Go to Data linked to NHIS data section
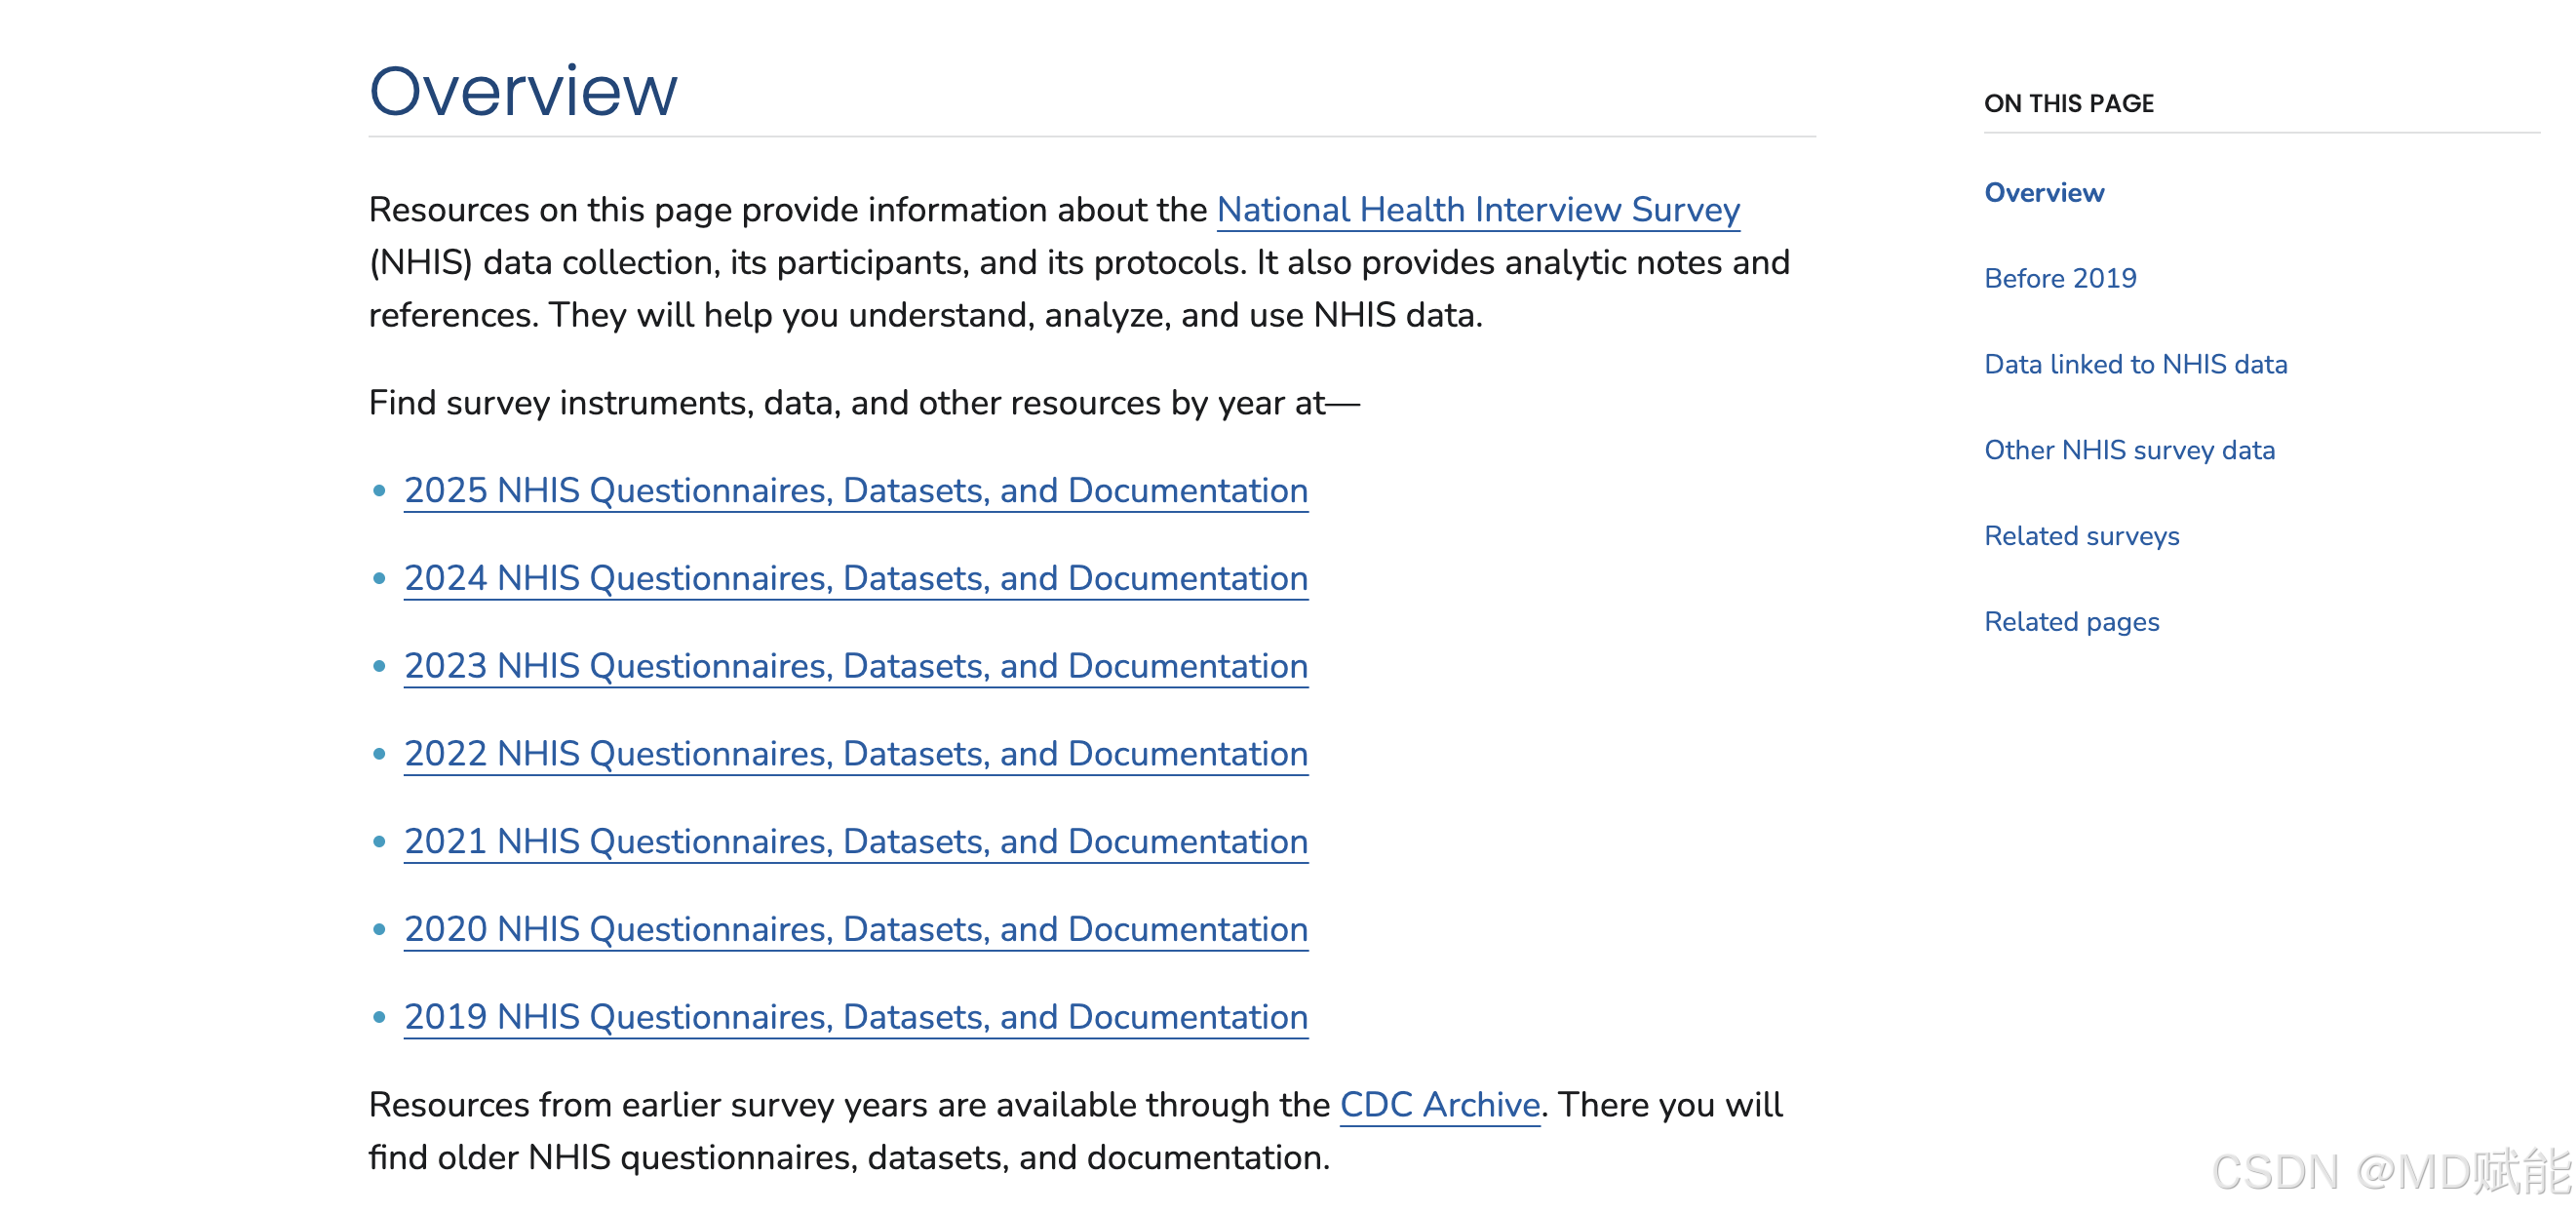2576x1213 pixels. 2135,365
